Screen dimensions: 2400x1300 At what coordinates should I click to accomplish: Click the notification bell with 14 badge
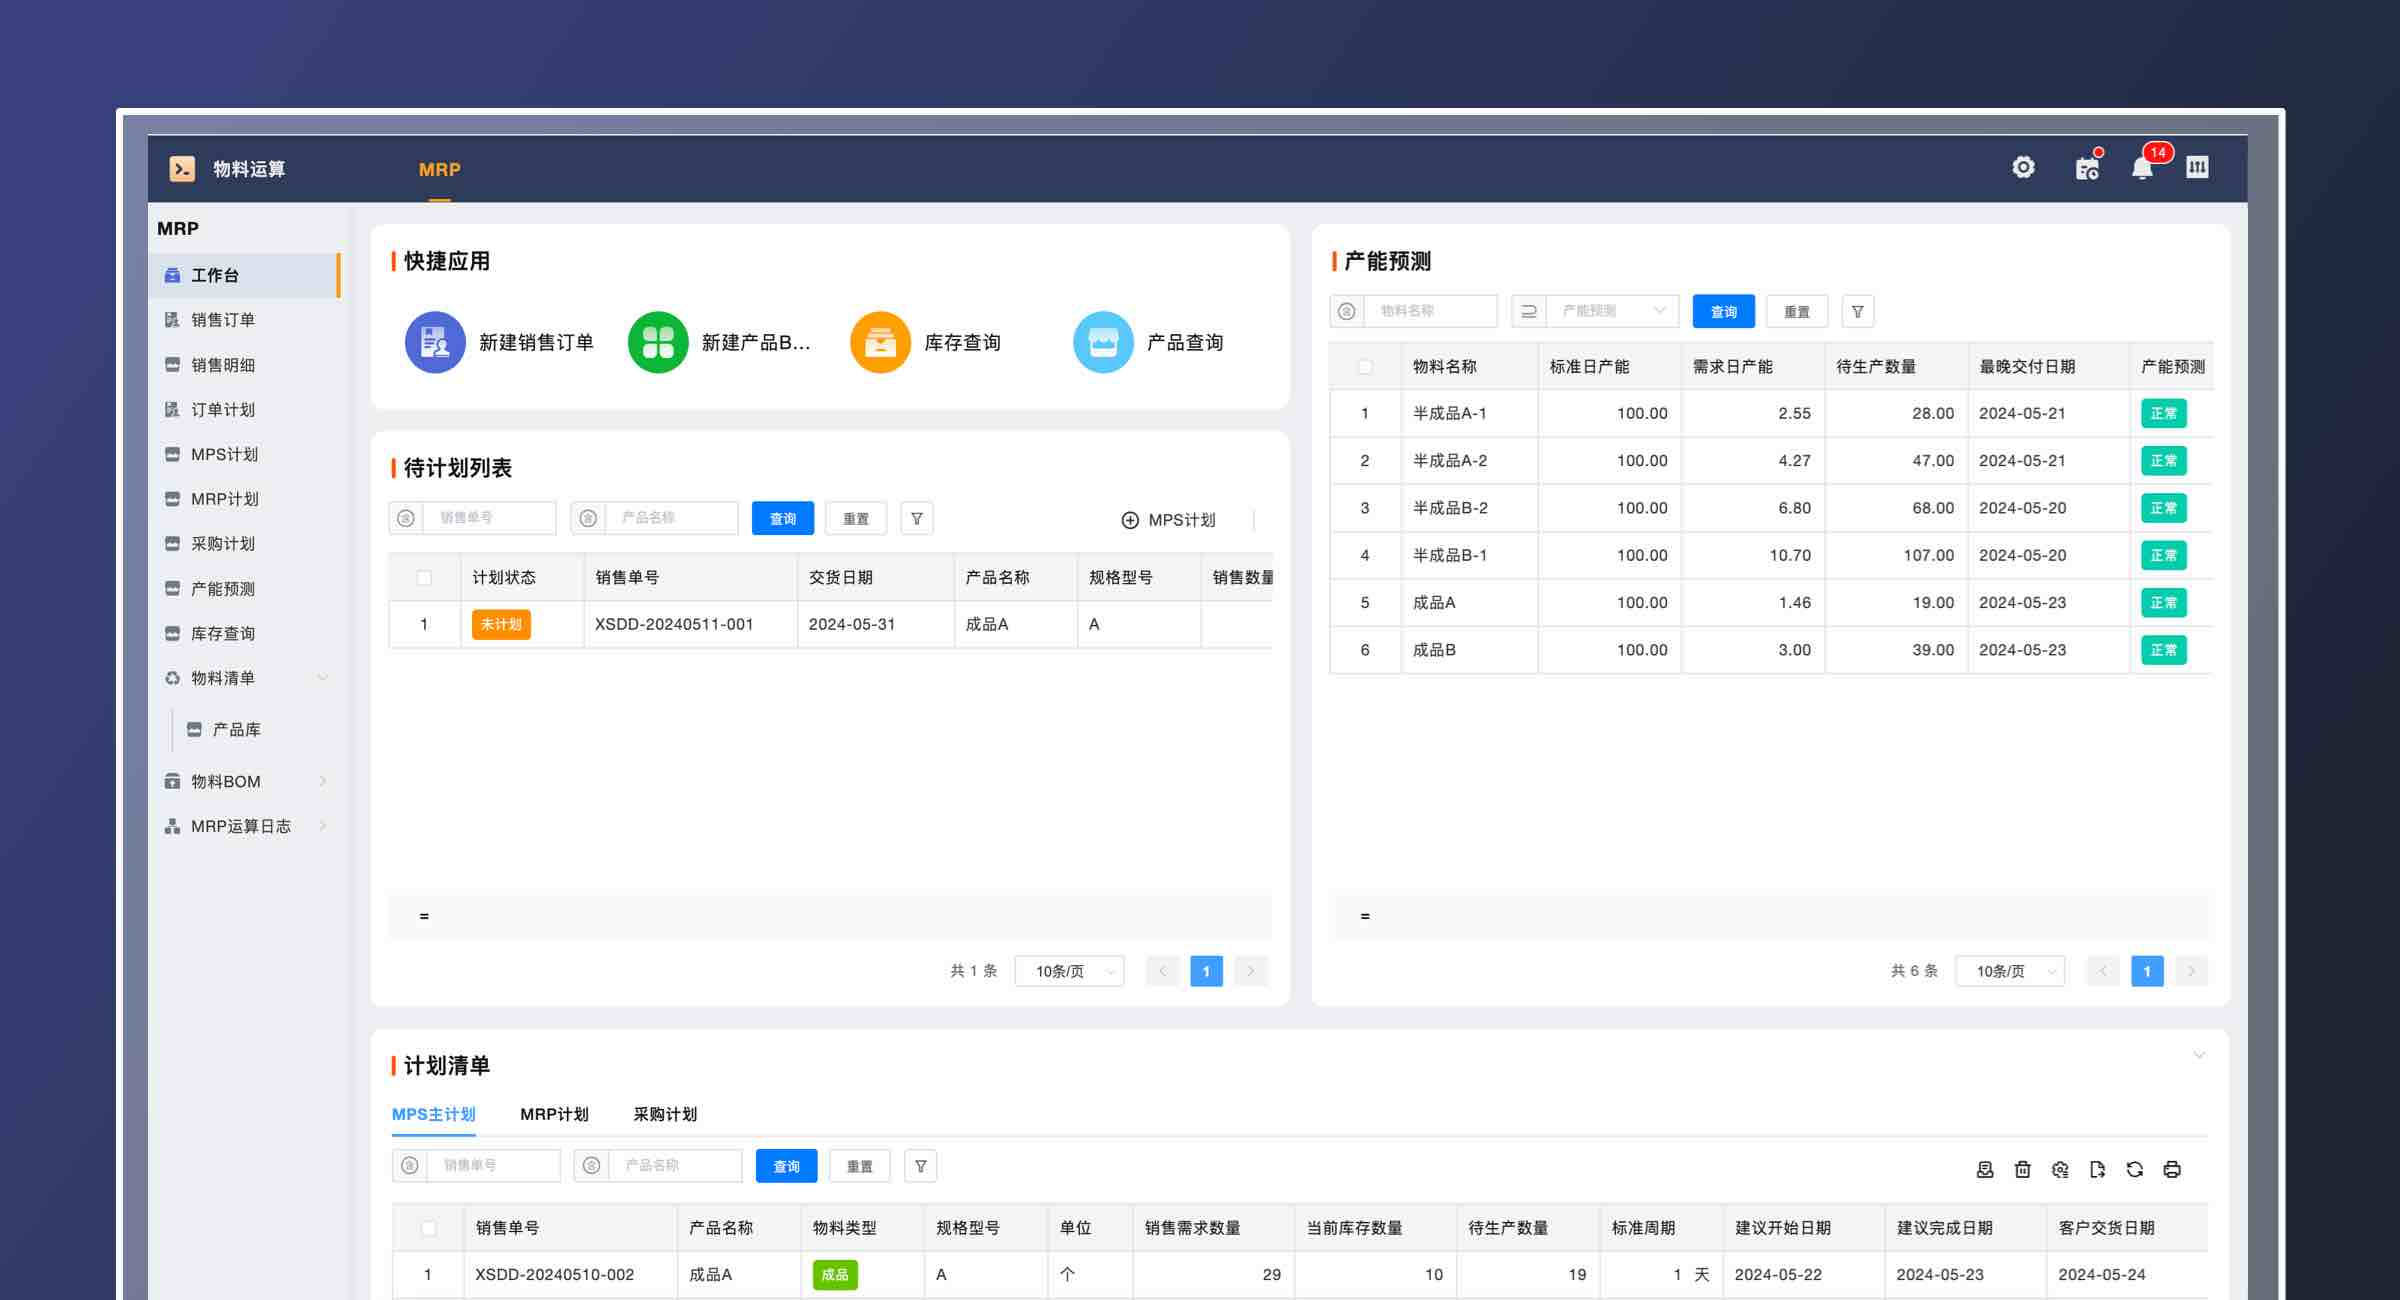(x=2141, y=167)
